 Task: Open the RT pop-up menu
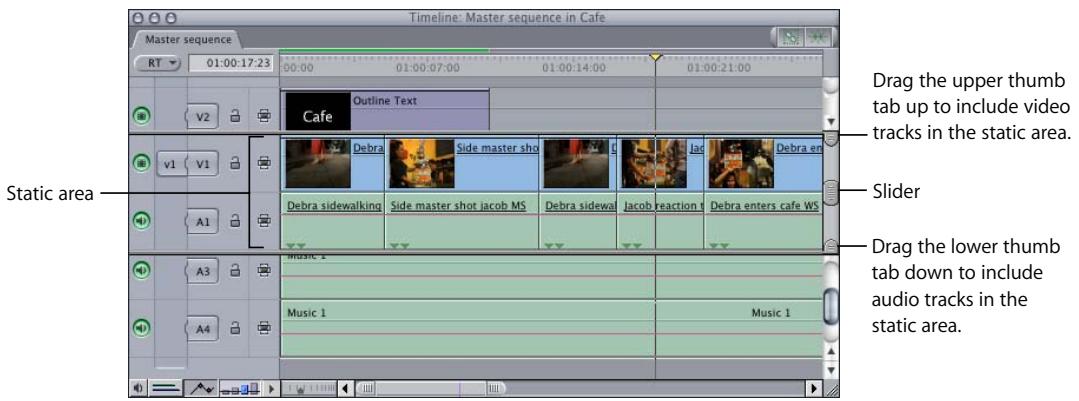pos(156,63)
